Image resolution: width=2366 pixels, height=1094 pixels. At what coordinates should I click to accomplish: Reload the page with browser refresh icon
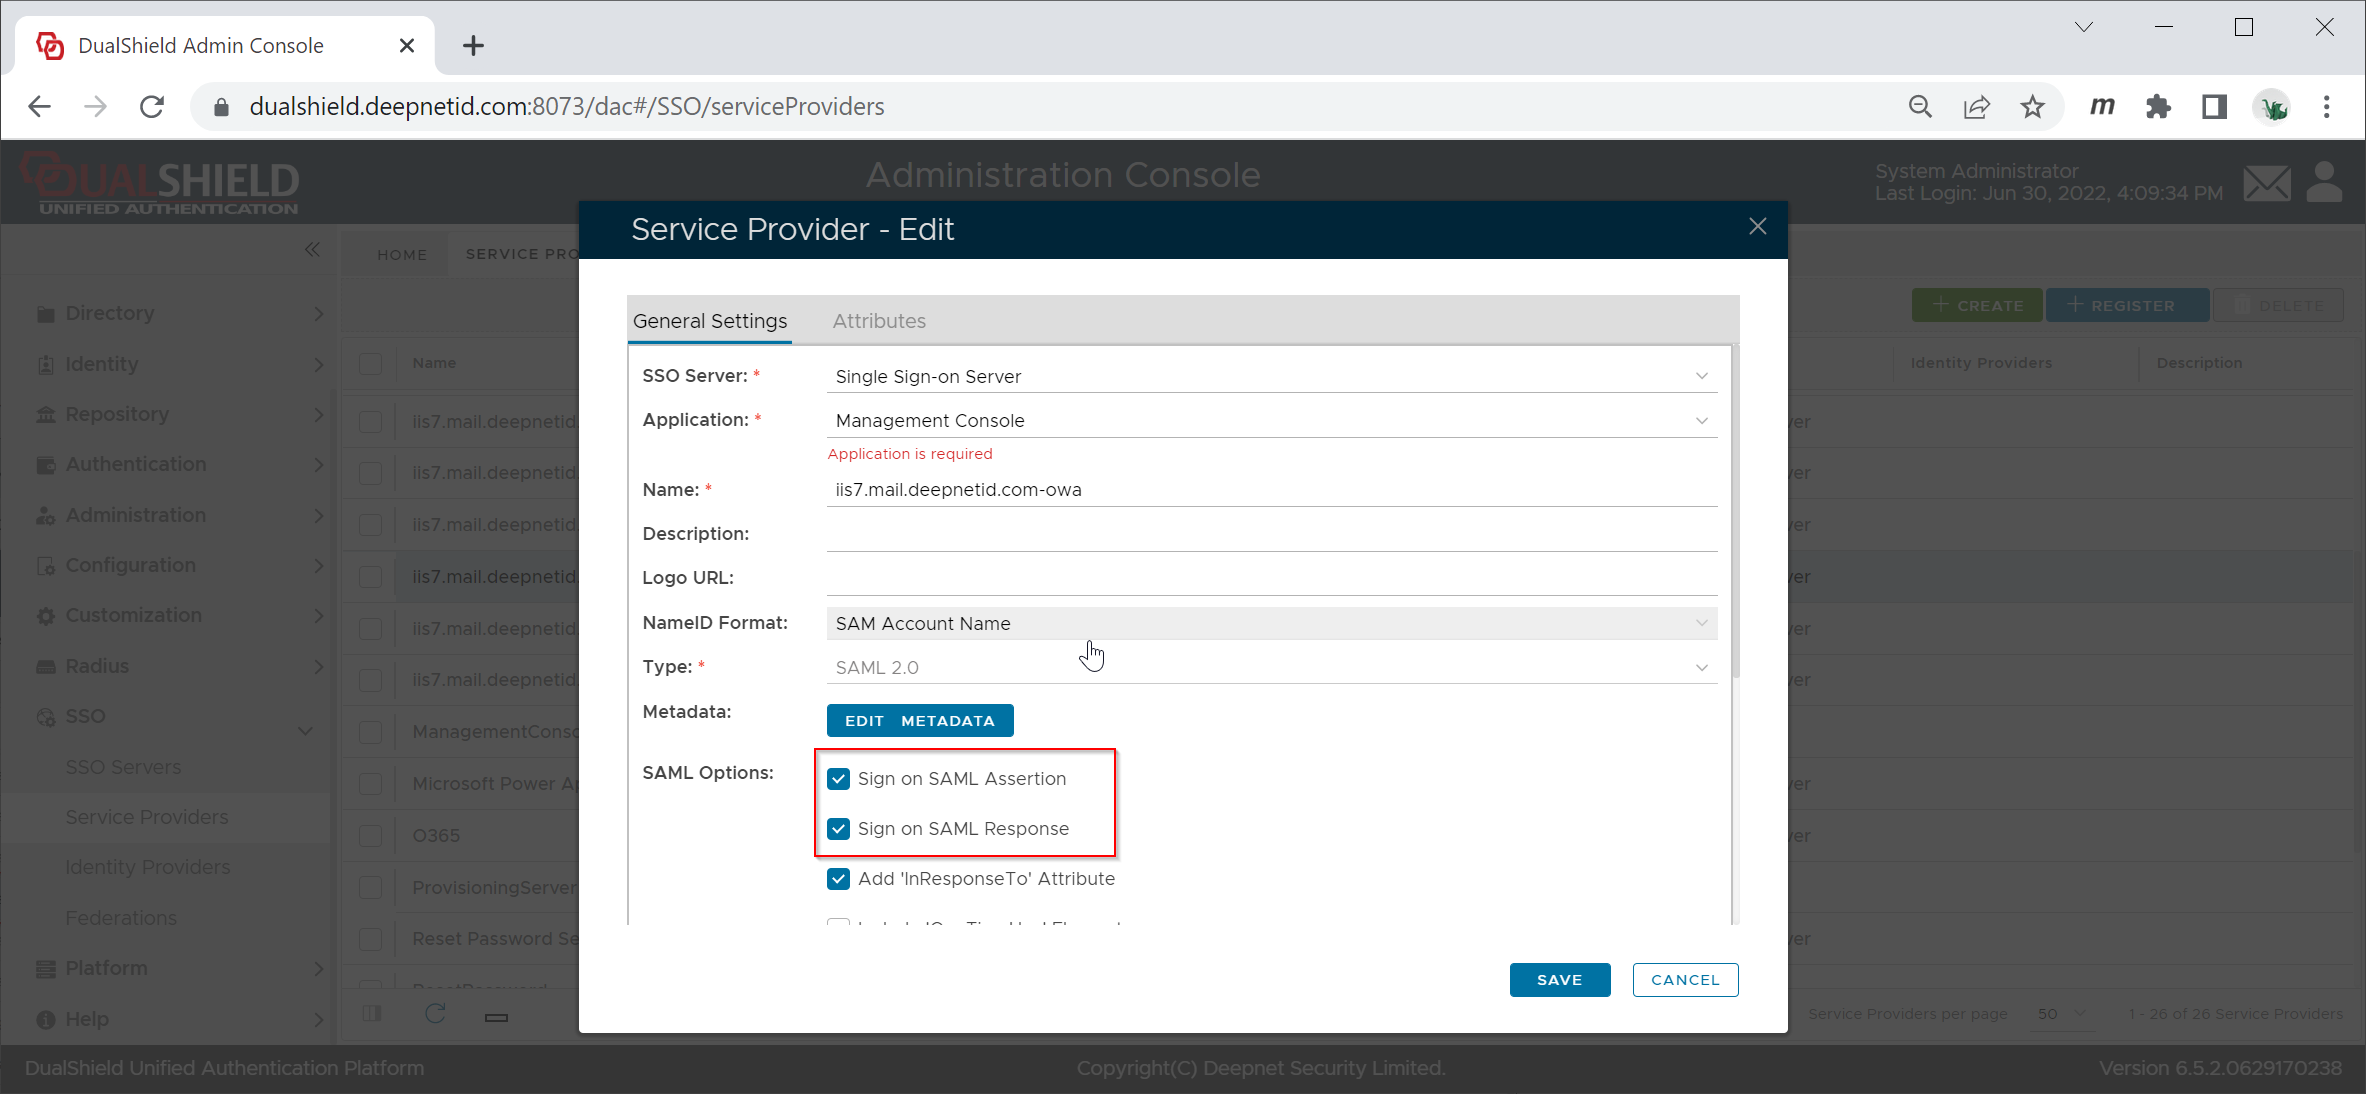[x=152, y=106]
